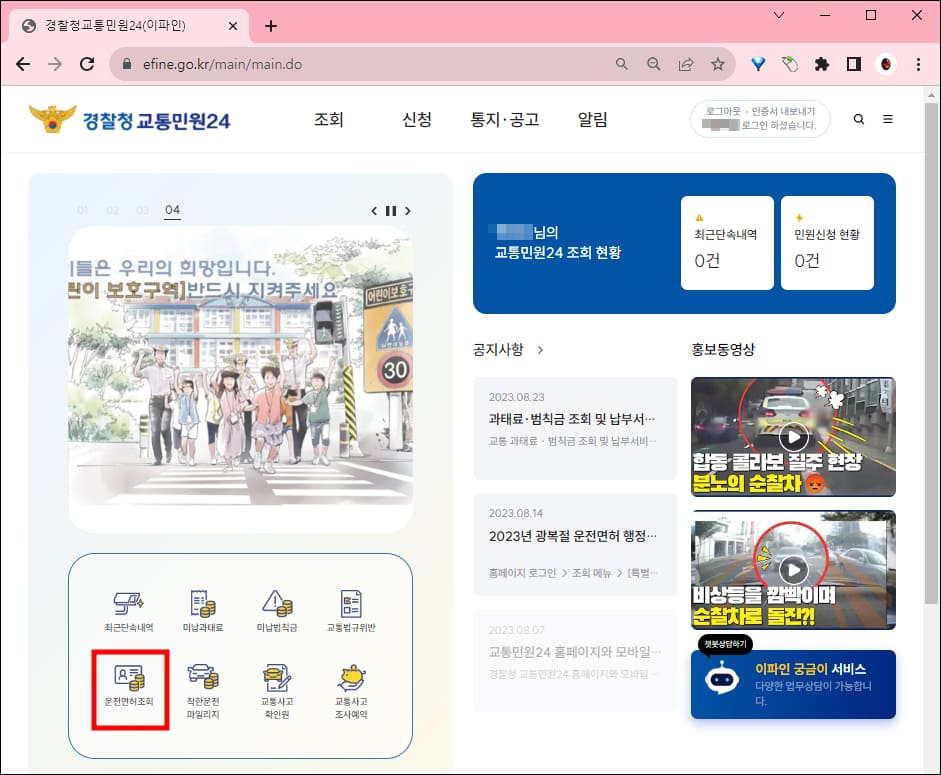Close the 경찰청교통민원24 tab
This screenshot has height=775, width=941.
tap(233, 26)
